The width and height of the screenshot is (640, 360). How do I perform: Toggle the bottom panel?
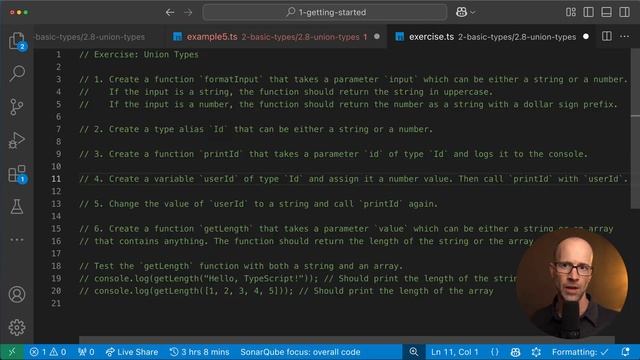[607, 12]
